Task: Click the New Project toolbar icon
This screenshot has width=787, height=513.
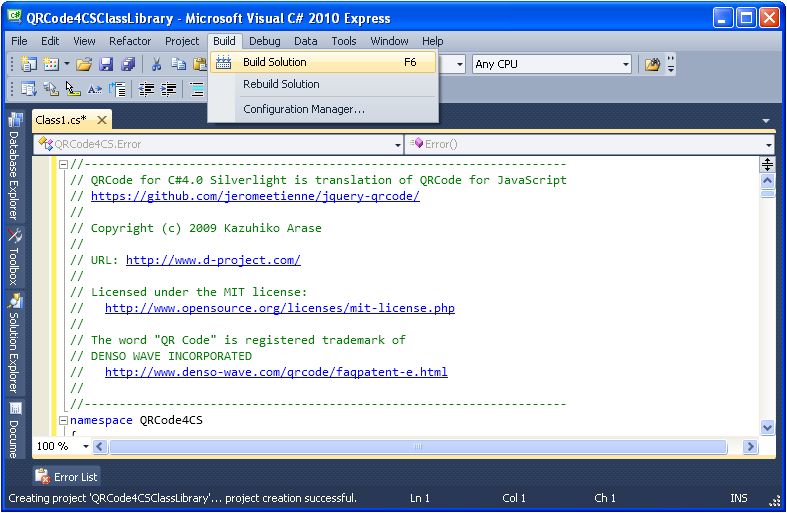Action: [x=29, y=64]
